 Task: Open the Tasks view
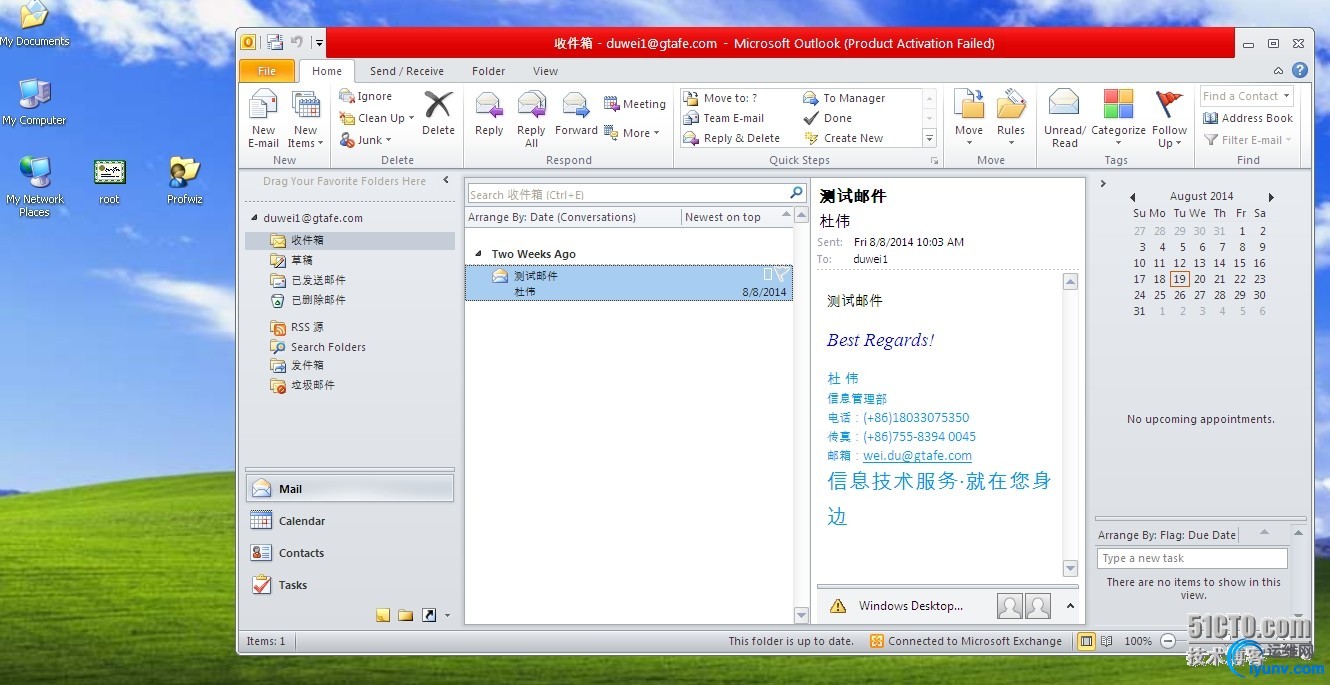[350, 584]
